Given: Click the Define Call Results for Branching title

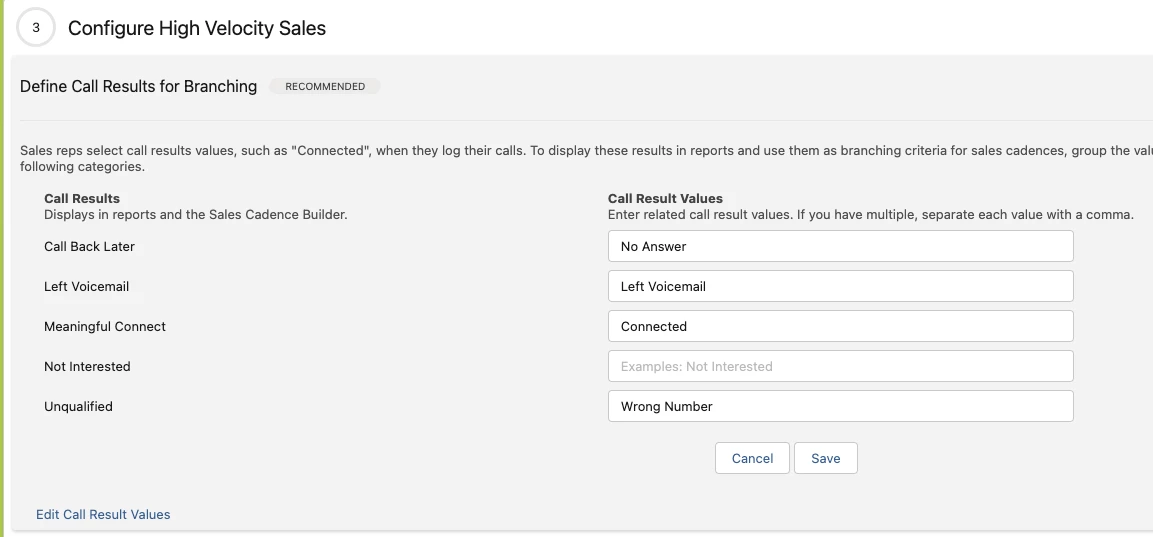Looking at the screenshot, I should tap(138, 87).
